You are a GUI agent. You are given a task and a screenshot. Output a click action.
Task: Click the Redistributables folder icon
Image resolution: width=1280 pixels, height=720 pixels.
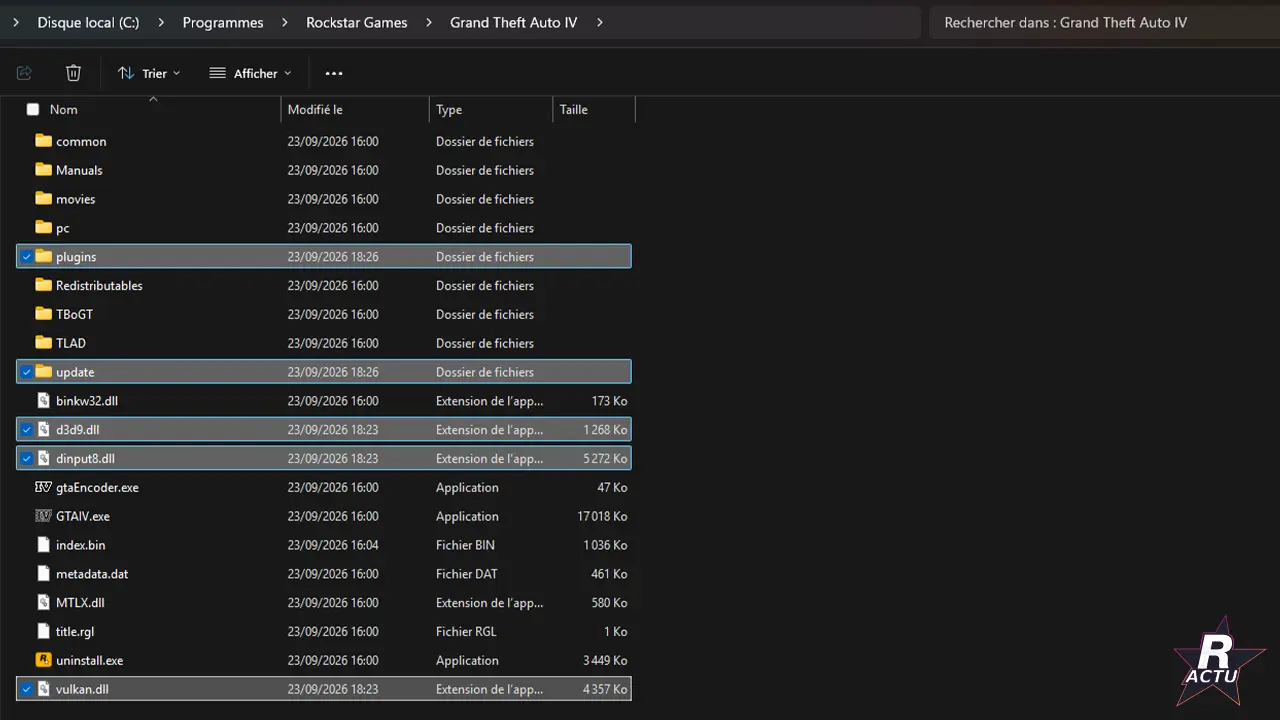point(43,285)
